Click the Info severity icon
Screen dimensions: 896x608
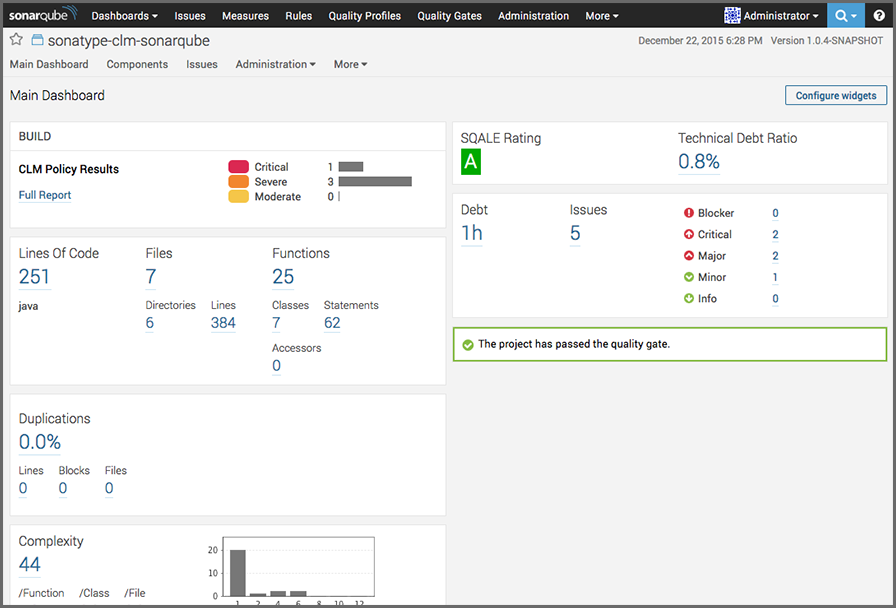click(x=689, y=298)
